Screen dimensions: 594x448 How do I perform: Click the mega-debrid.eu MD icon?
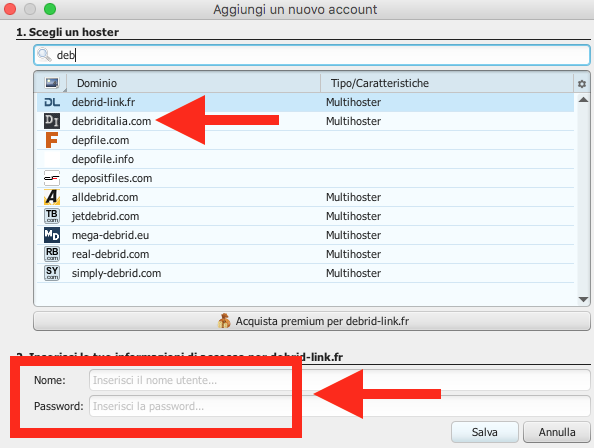[x=52, y=235]
